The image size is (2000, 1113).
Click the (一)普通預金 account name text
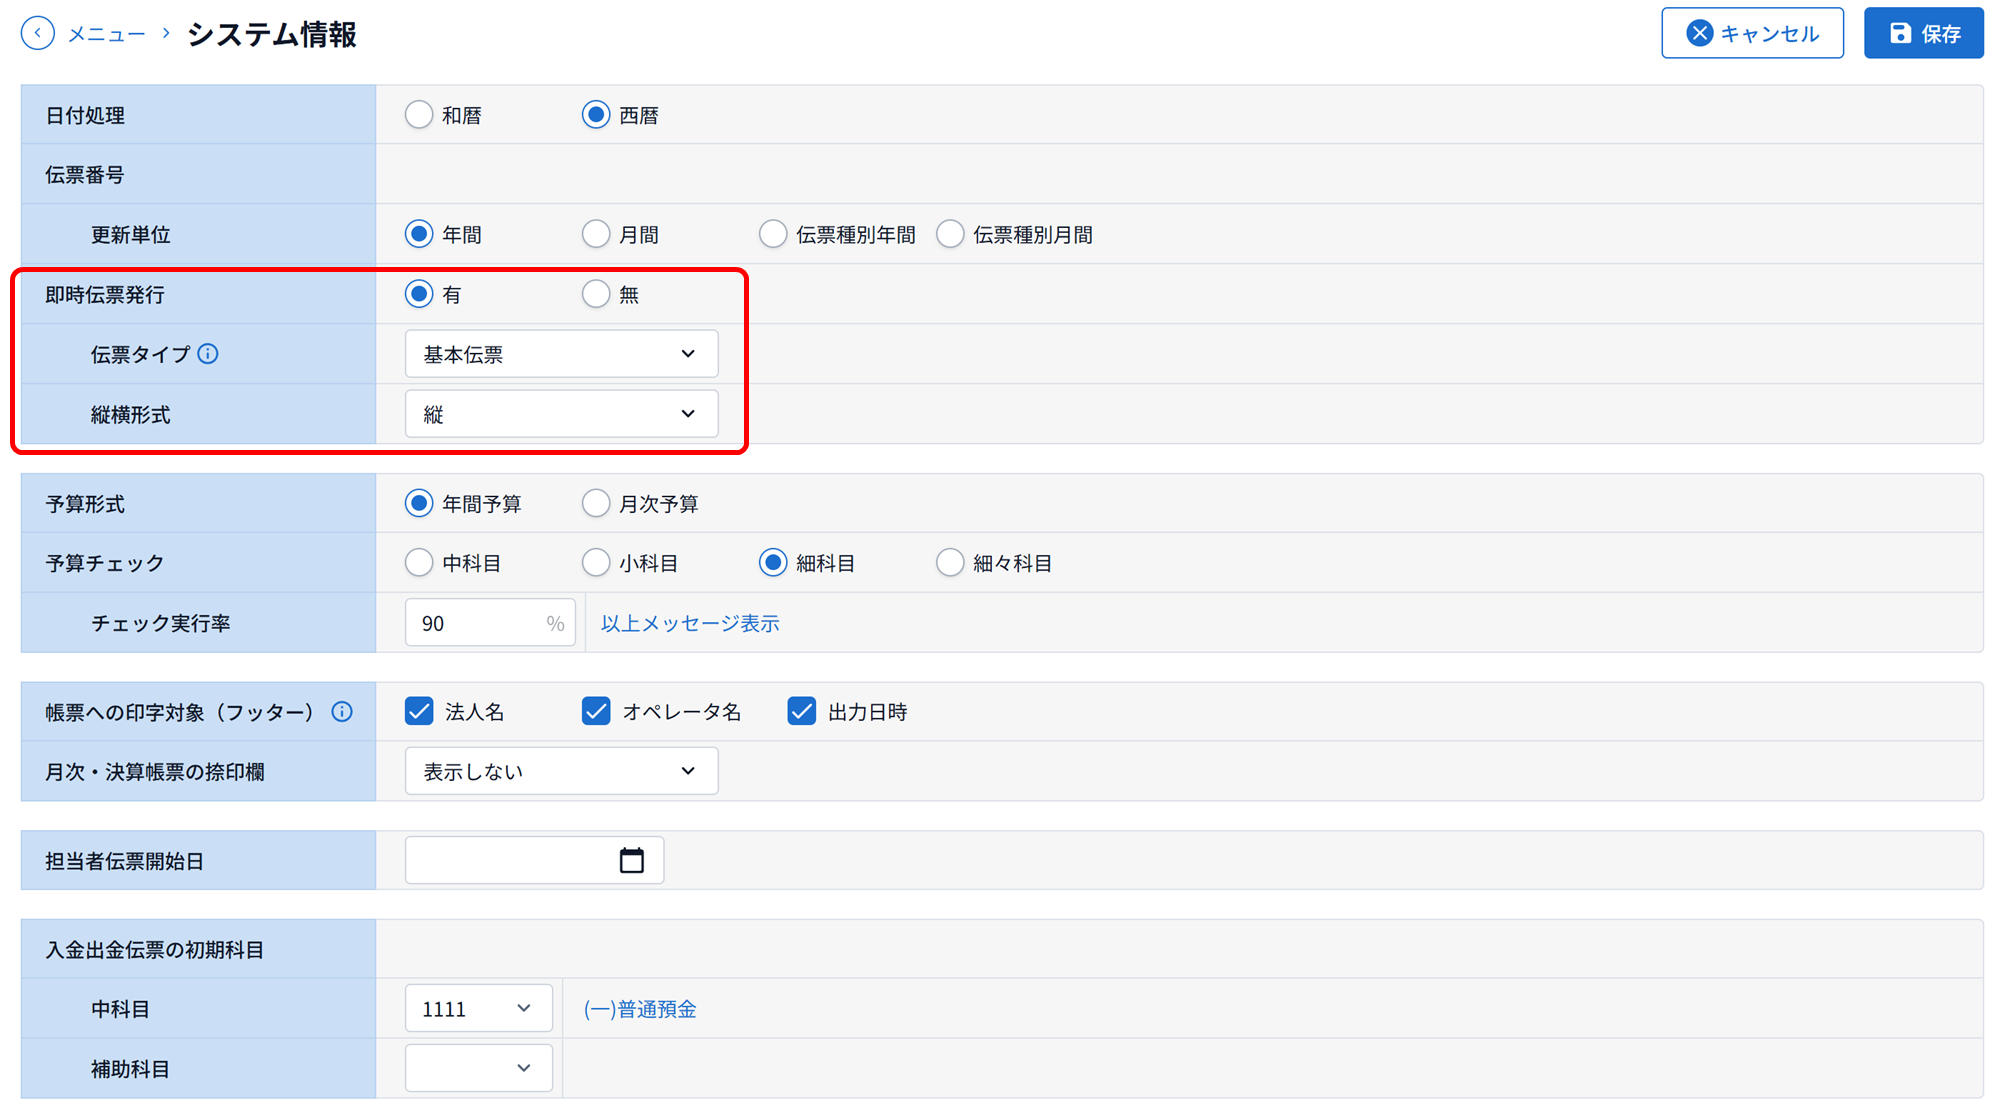tap(640, 1009)
